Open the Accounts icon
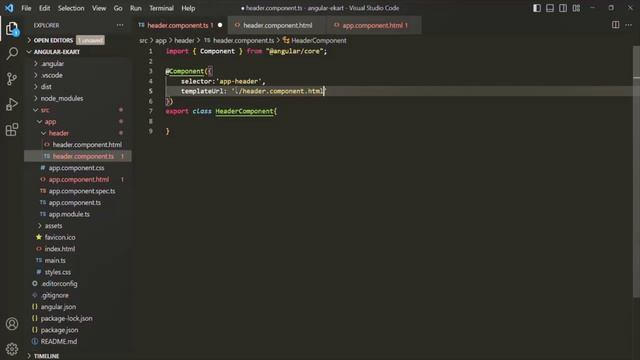Image resolution: width=640 pixels, height=360 pixels. tap(12, 324)
